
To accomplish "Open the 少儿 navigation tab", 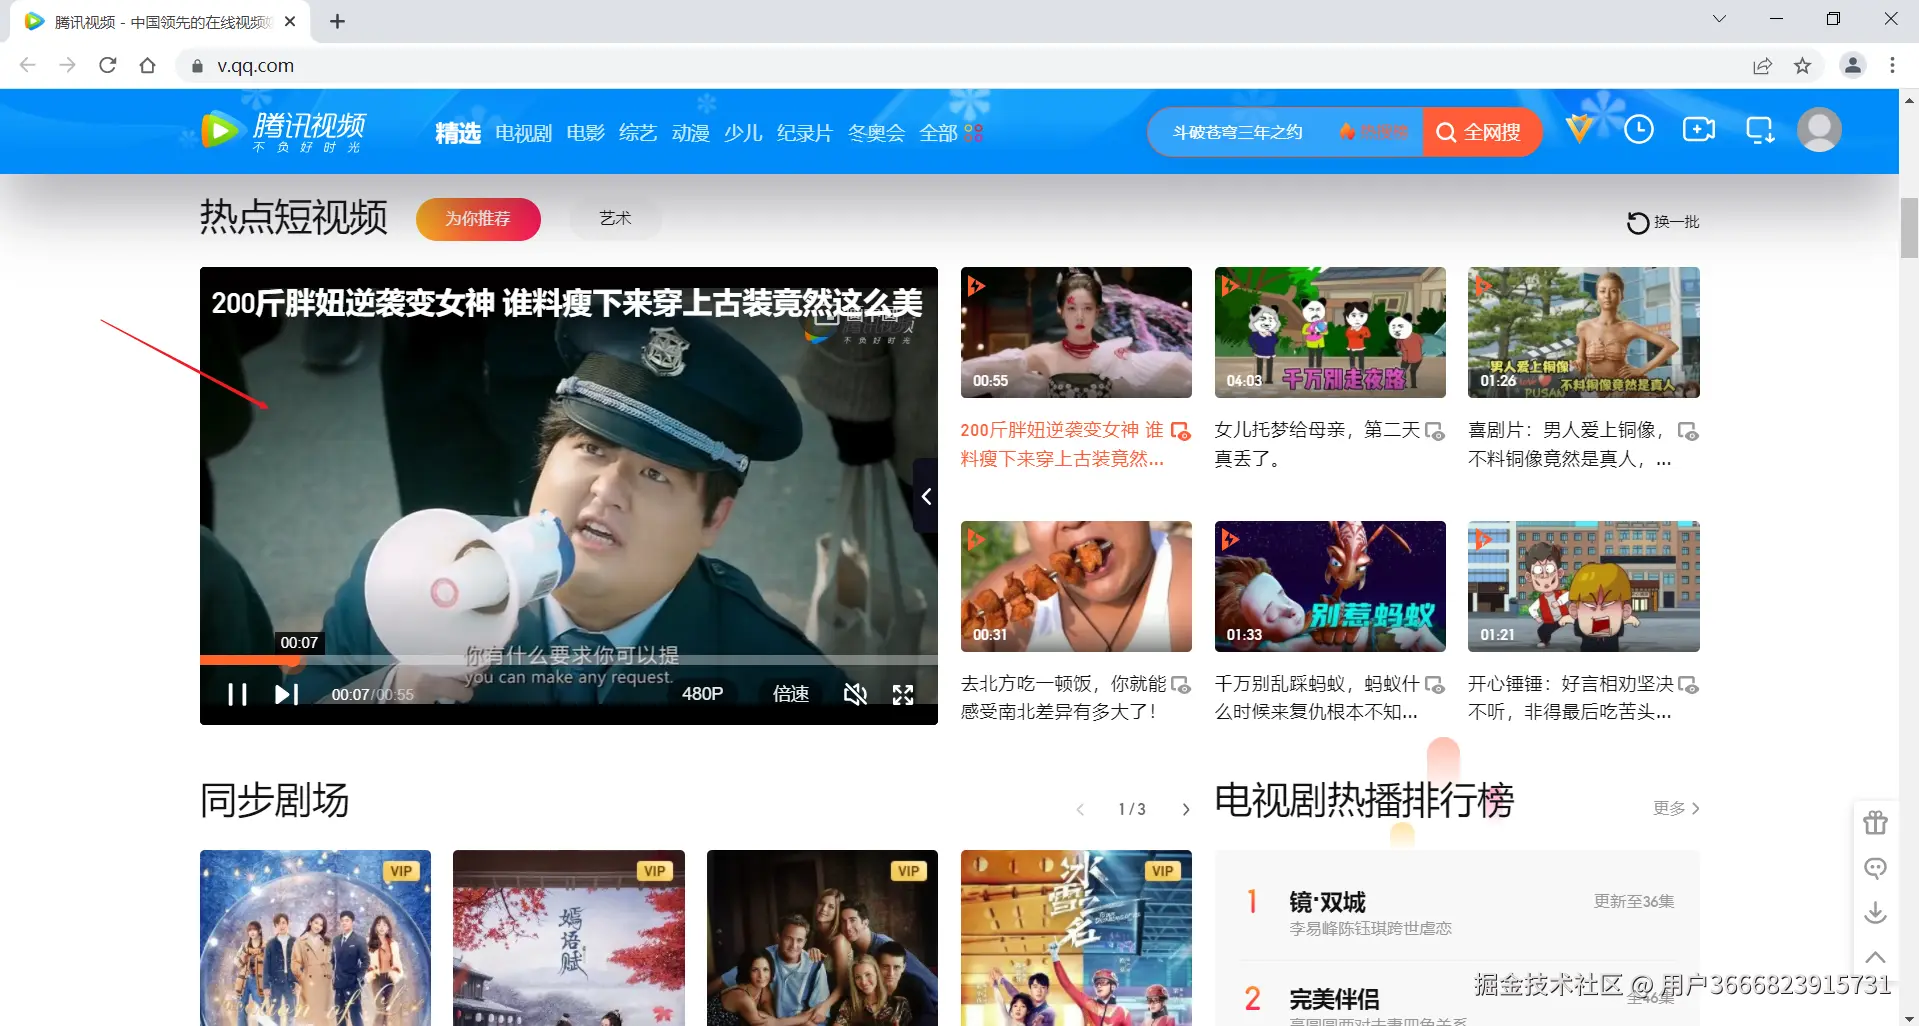I will [x=743, y=133].
